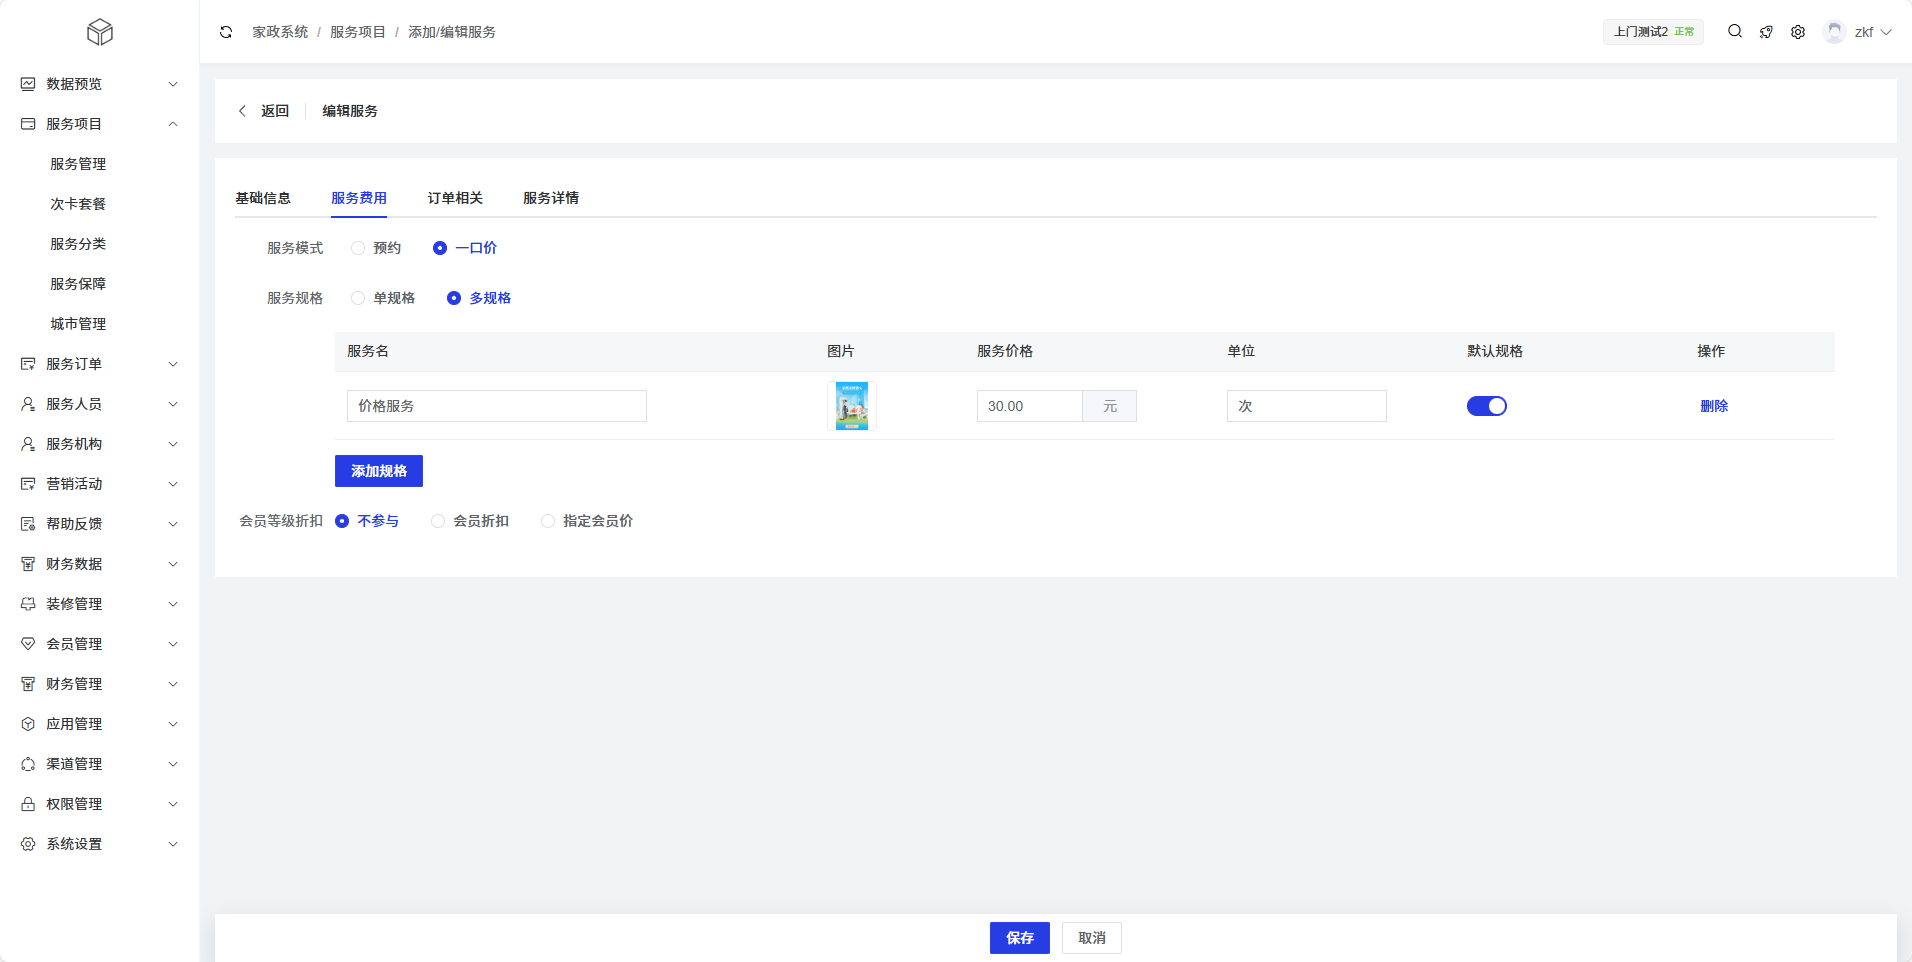Click the back arrow next to 返回

pos(242,111)
